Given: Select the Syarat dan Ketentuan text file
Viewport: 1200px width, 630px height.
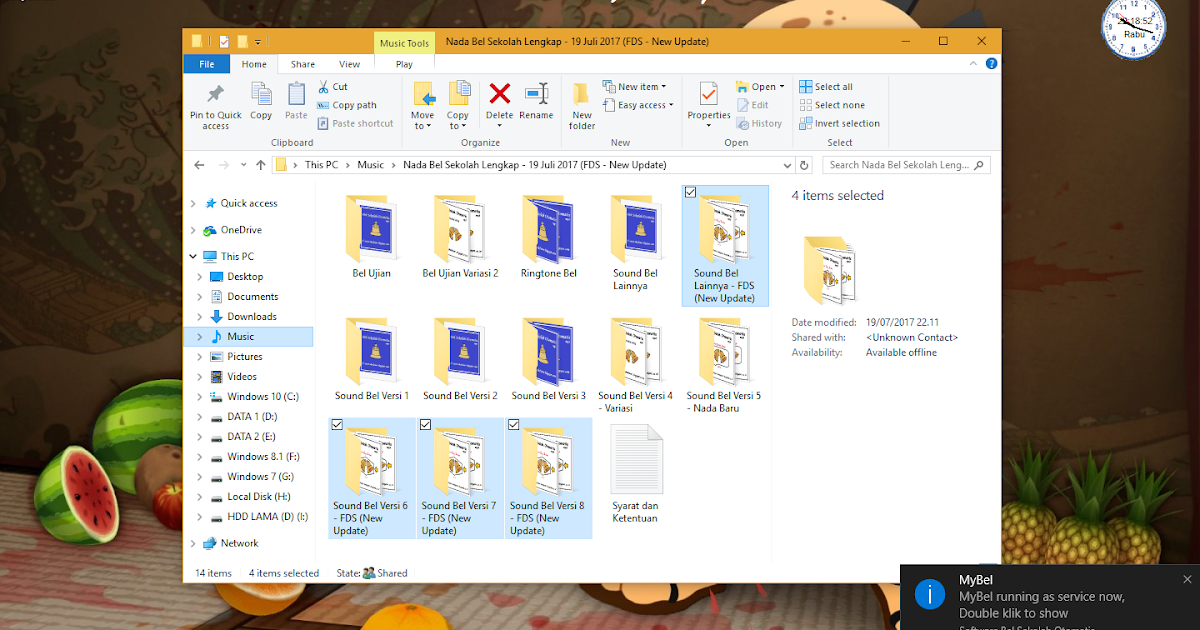Looking at the screenshot, I should pos(636,475).
